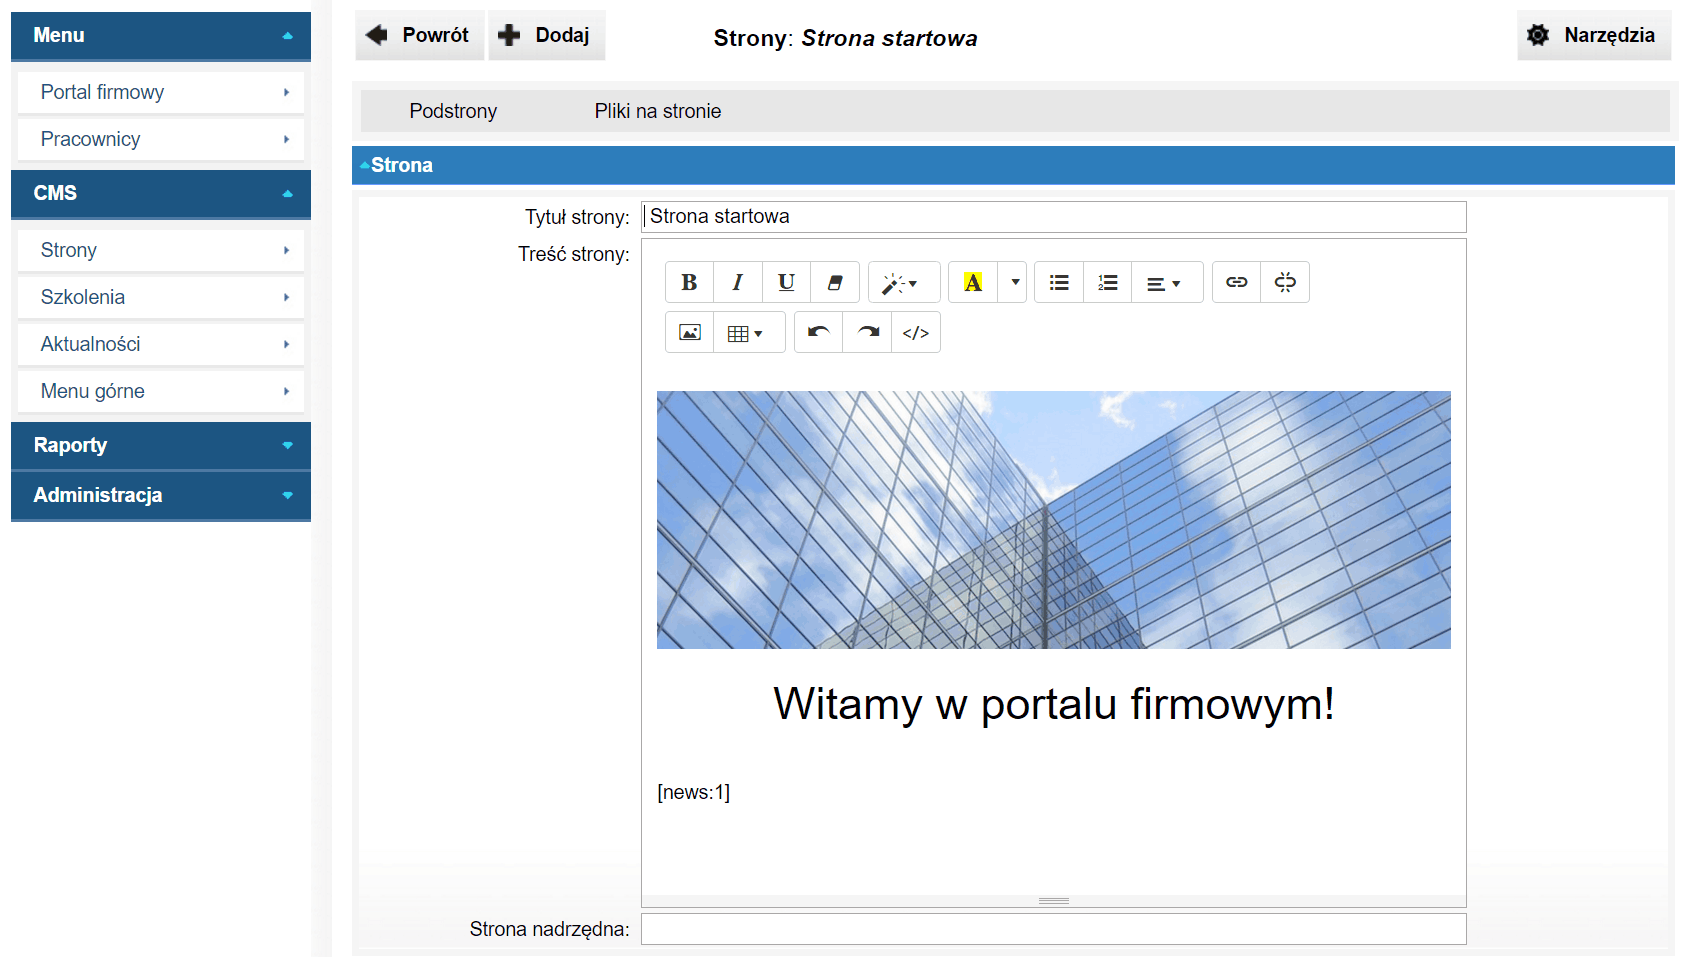Switch to HTML code view
The image size is (1687, 957).
916,333
